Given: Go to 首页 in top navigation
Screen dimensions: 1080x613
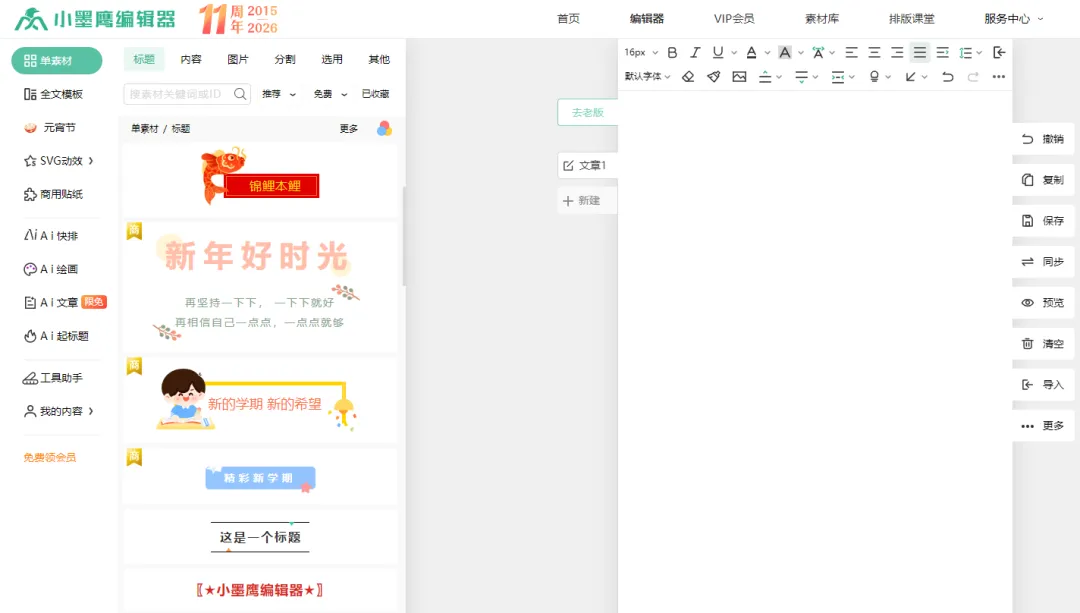Looking at the screenshot, I should click(x=568, y=19).
